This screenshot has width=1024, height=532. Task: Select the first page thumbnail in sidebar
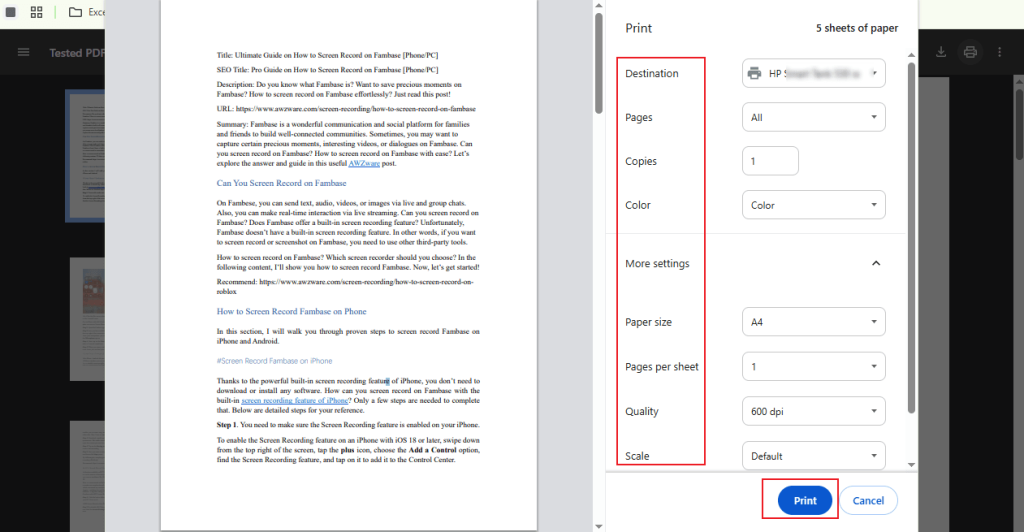86,155
